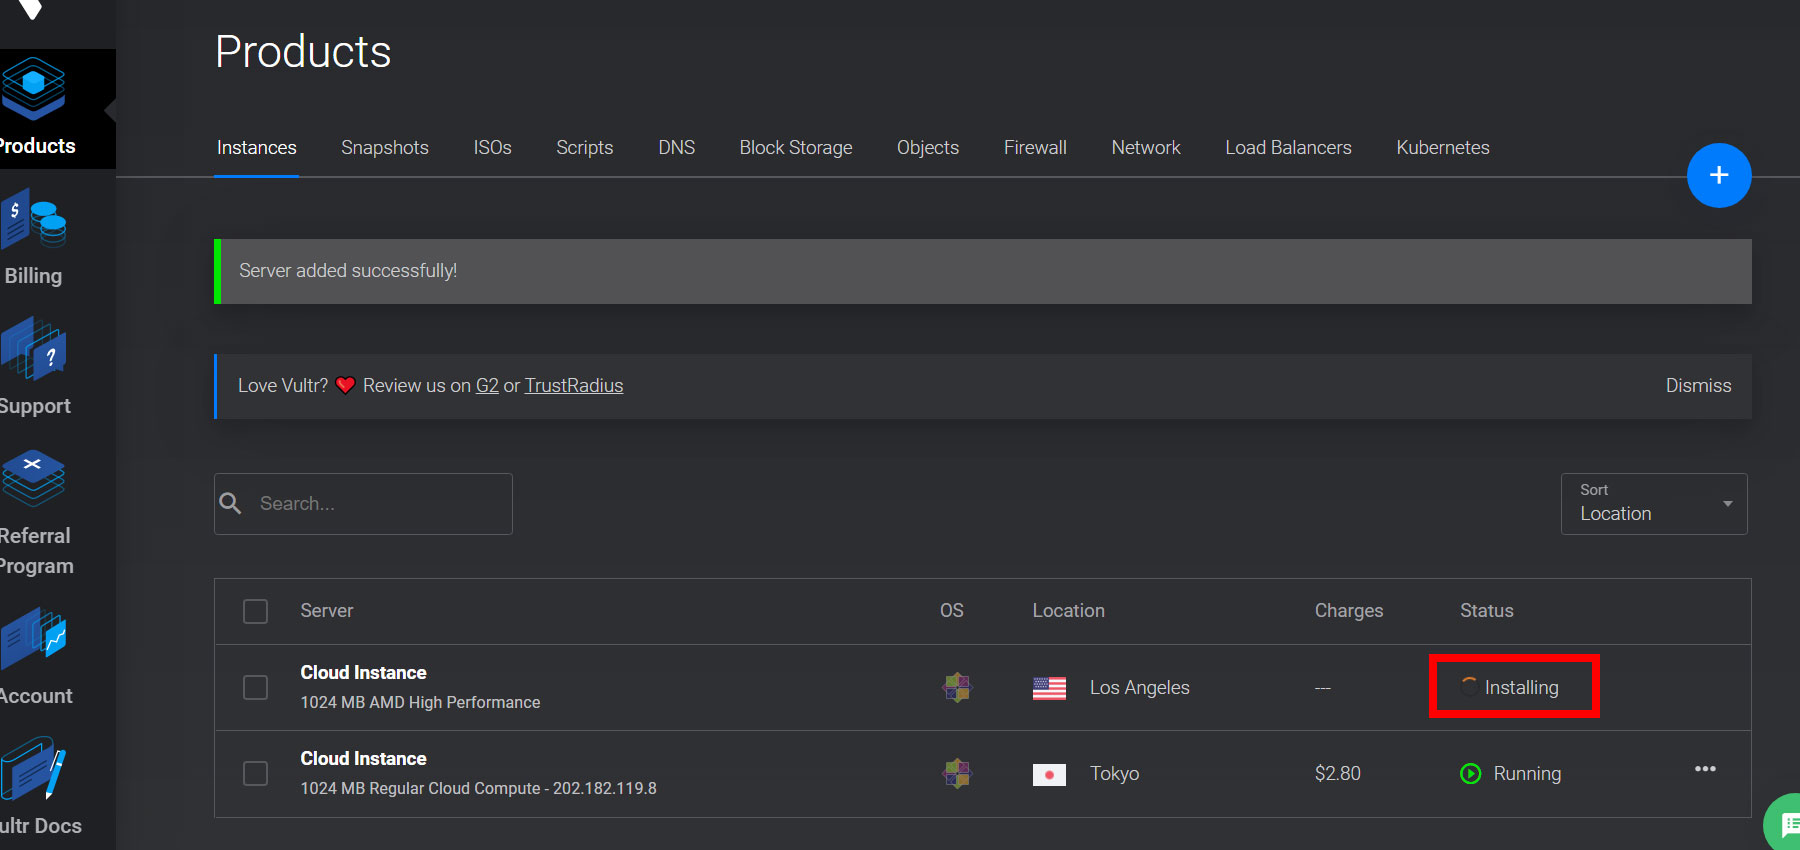Click the Server column header
Image resolution: width=1800 pixels, height=850 pixels.
[327, 611]
